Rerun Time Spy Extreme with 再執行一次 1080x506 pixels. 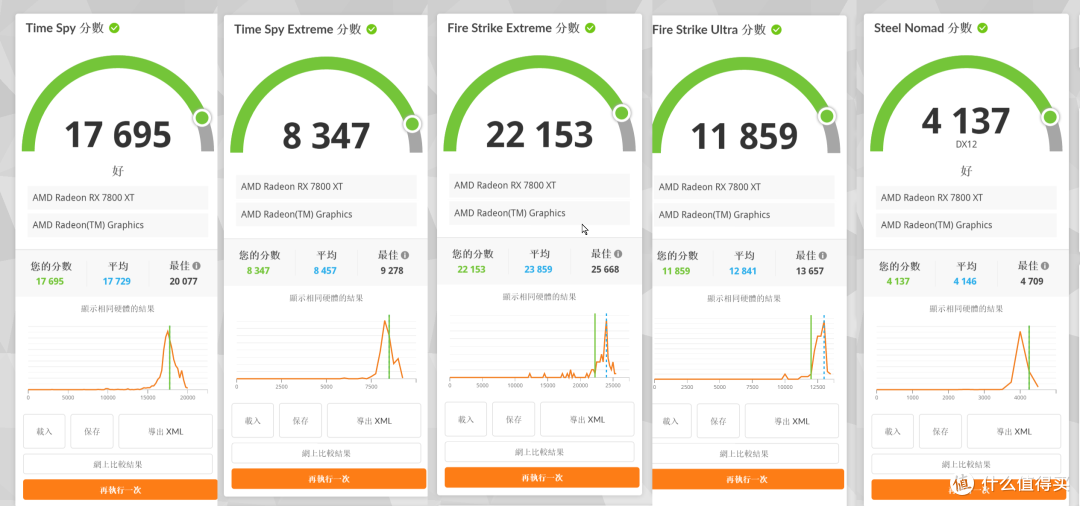click(x=329, y=478)
